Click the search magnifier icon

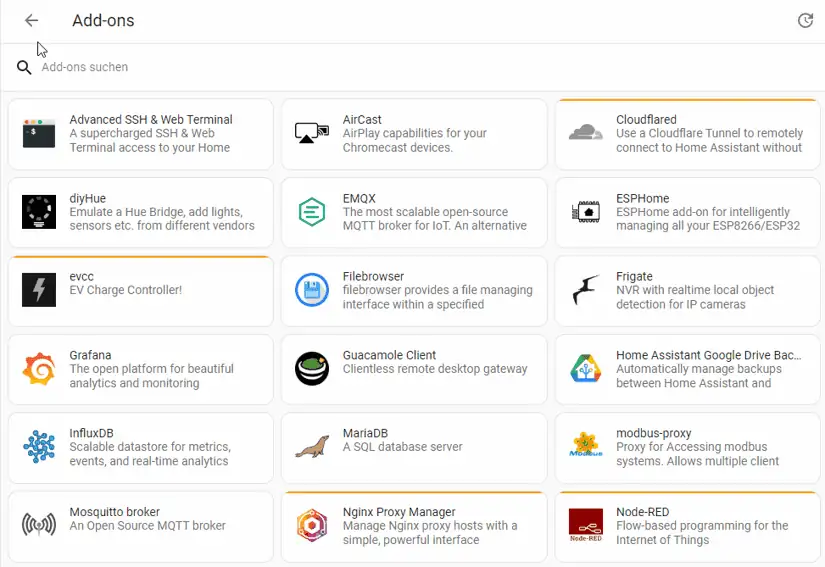coord(25,68)
